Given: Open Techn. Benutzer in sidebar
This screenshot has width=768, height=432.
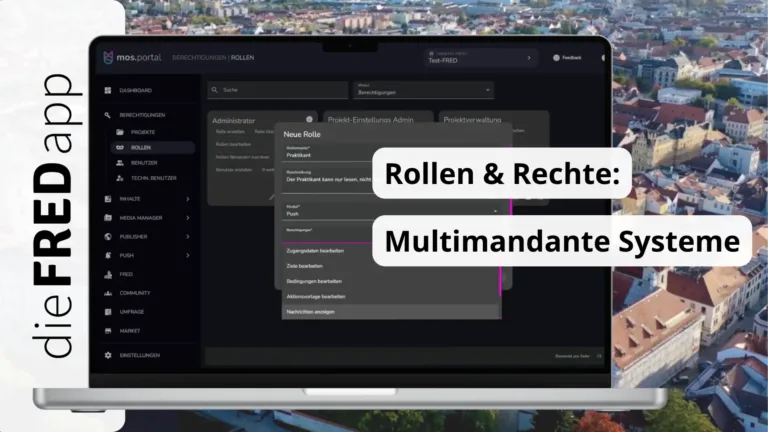Looking at the screenshot, I should (154, 178).
